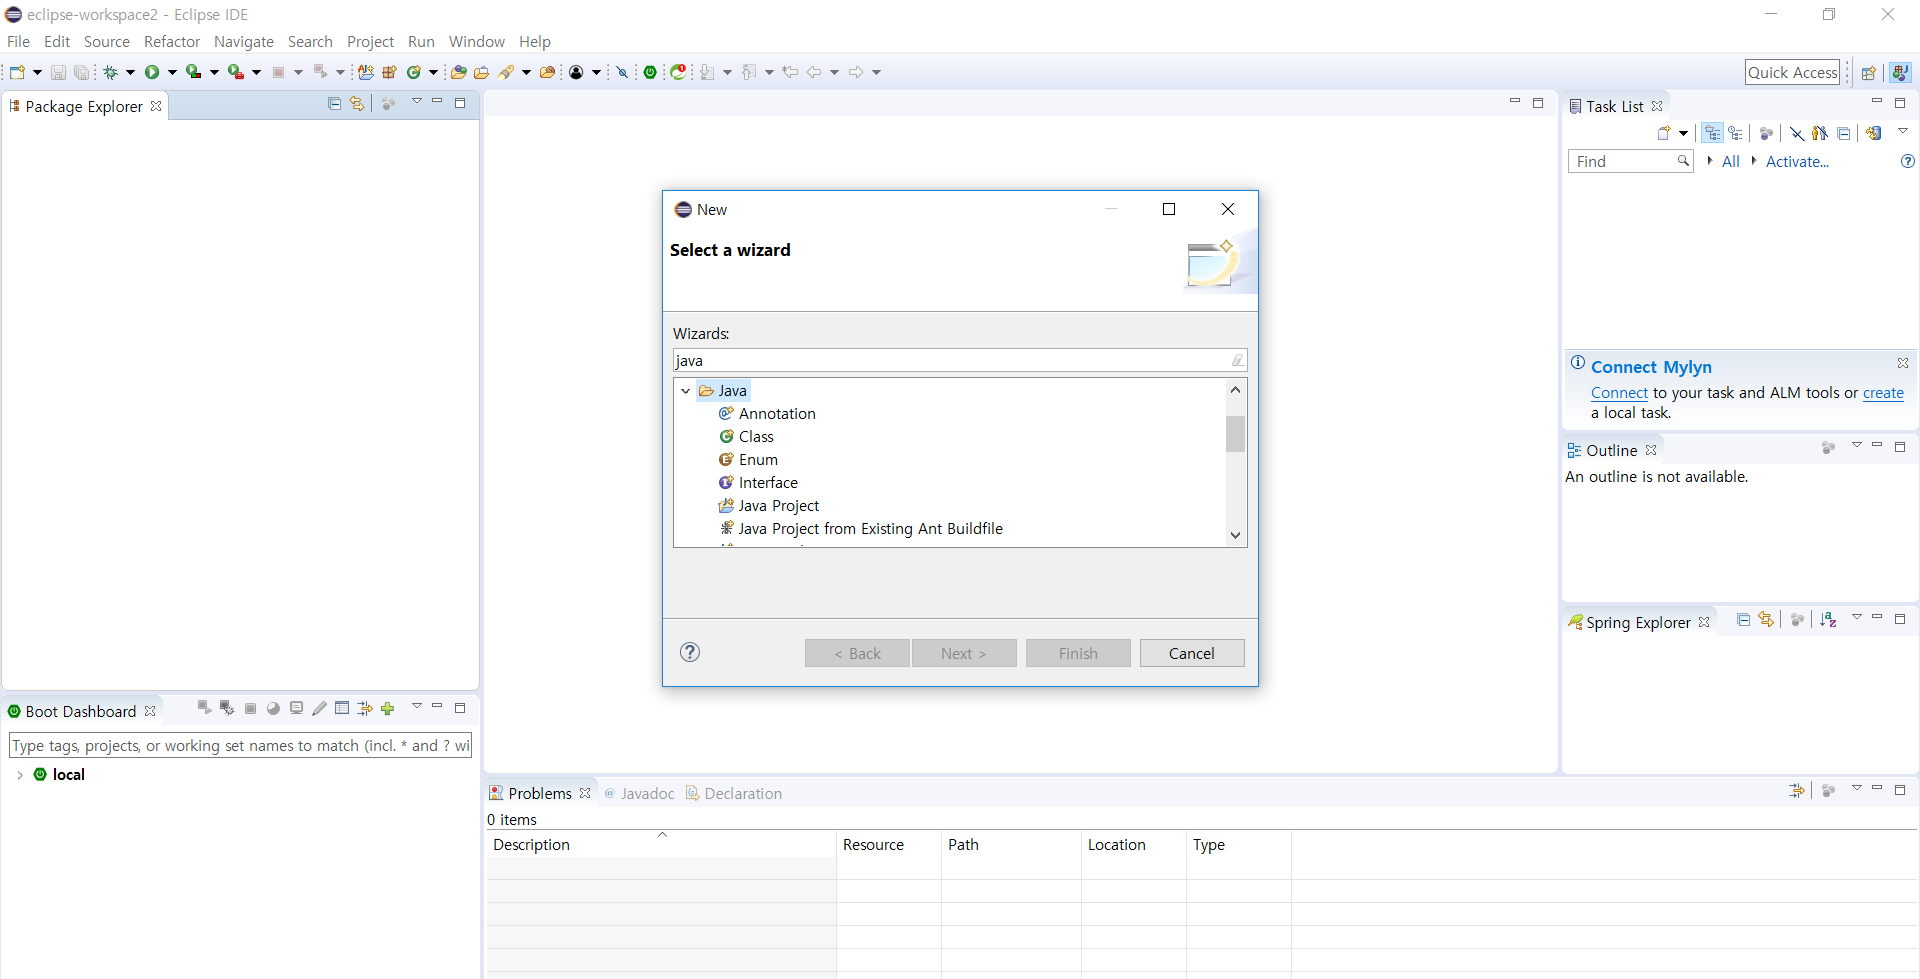Toggle Link with Editor in Package Explorer
The height and width of the screenshot is (979, 1920).
coord(357,104)
